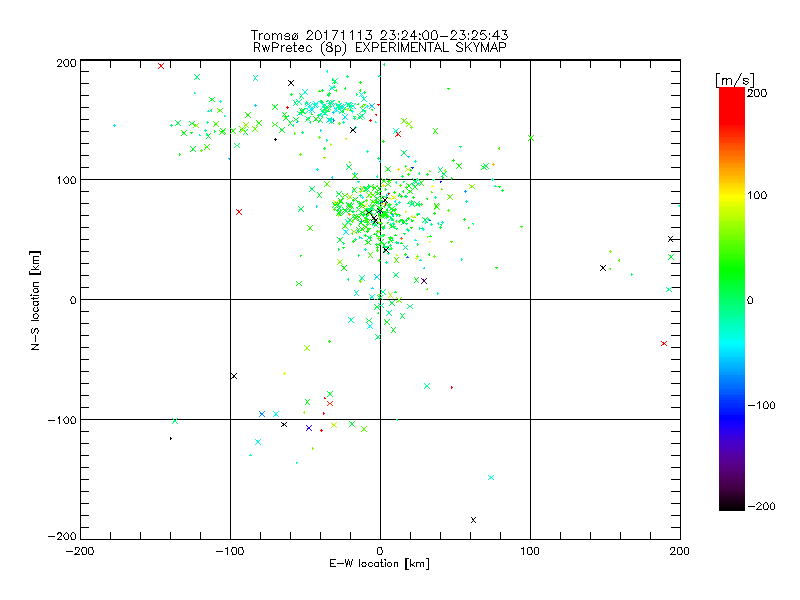The image size is (800, 600).
Task: Pick the black bottom of the color bar
Action: pyautogui.click(x=732, y=504)
